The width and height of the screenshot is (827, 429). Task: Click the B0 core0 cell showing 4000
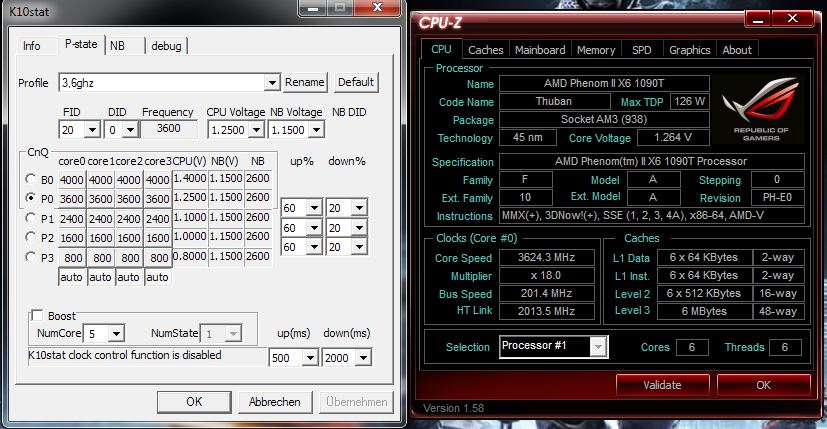click(x=72, y=180)
